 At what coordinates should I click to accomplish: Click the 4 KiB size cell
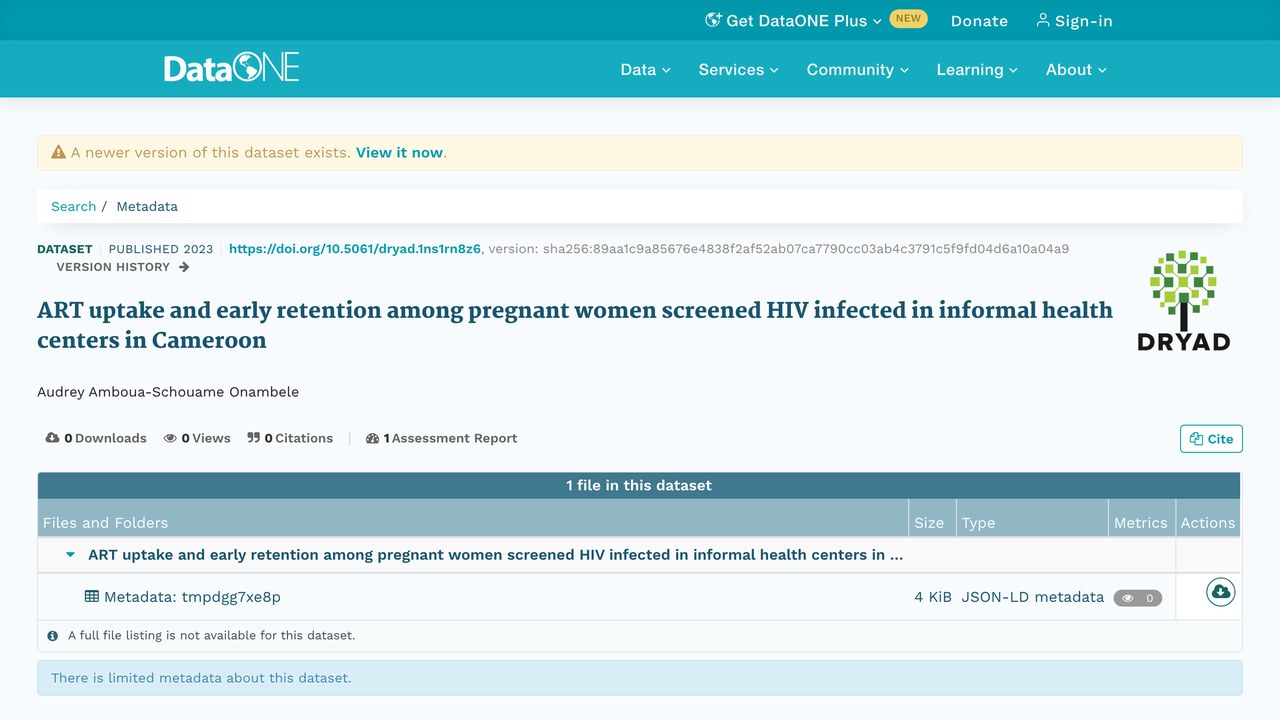pos(933,597)
